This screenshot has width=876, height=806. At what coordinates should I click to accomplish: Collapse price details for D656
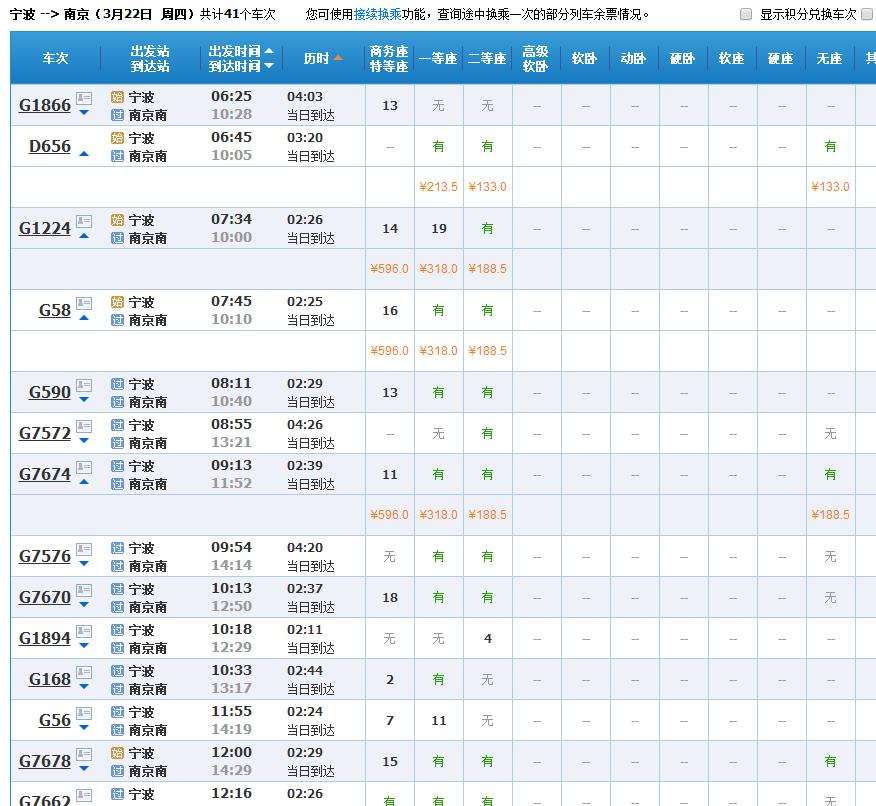84,154
